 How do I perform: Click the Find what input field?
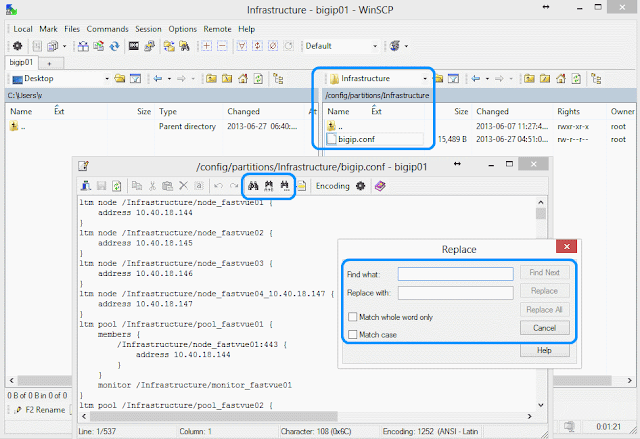[456, 274]
